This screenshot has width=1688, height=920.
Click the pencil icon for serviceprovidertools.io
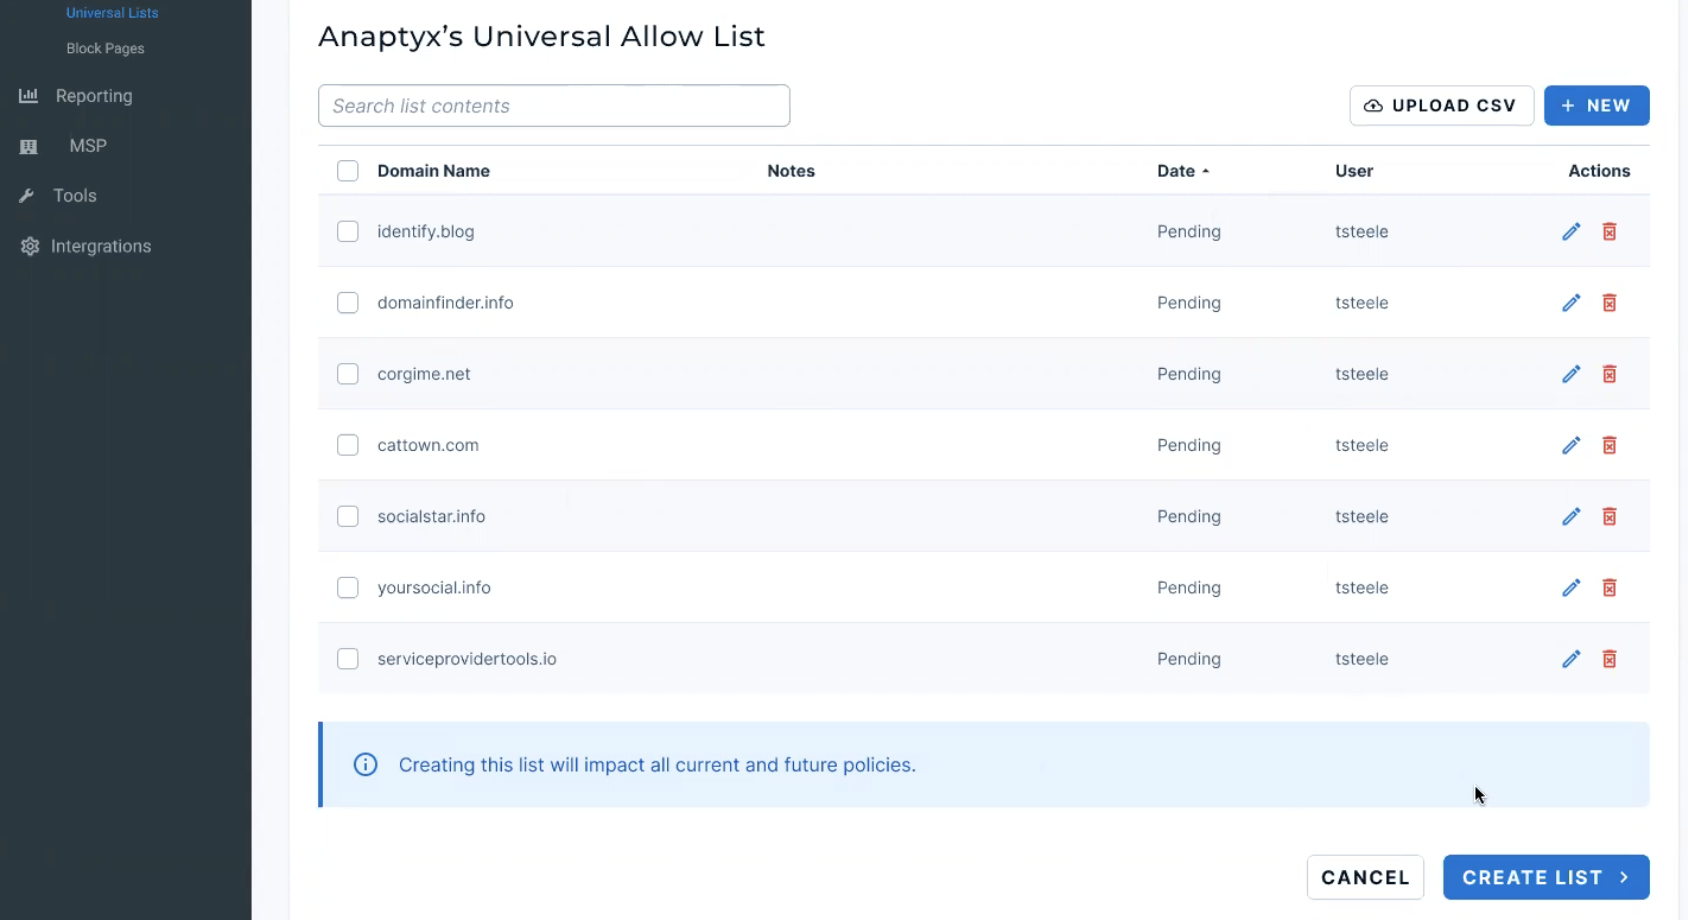coord(1571,659)
